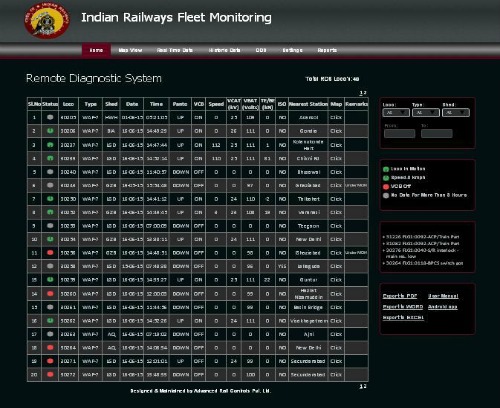The height and width of the screenshot is (408, 500).
Task: Click green status icon in row 10
Action: 50,239
